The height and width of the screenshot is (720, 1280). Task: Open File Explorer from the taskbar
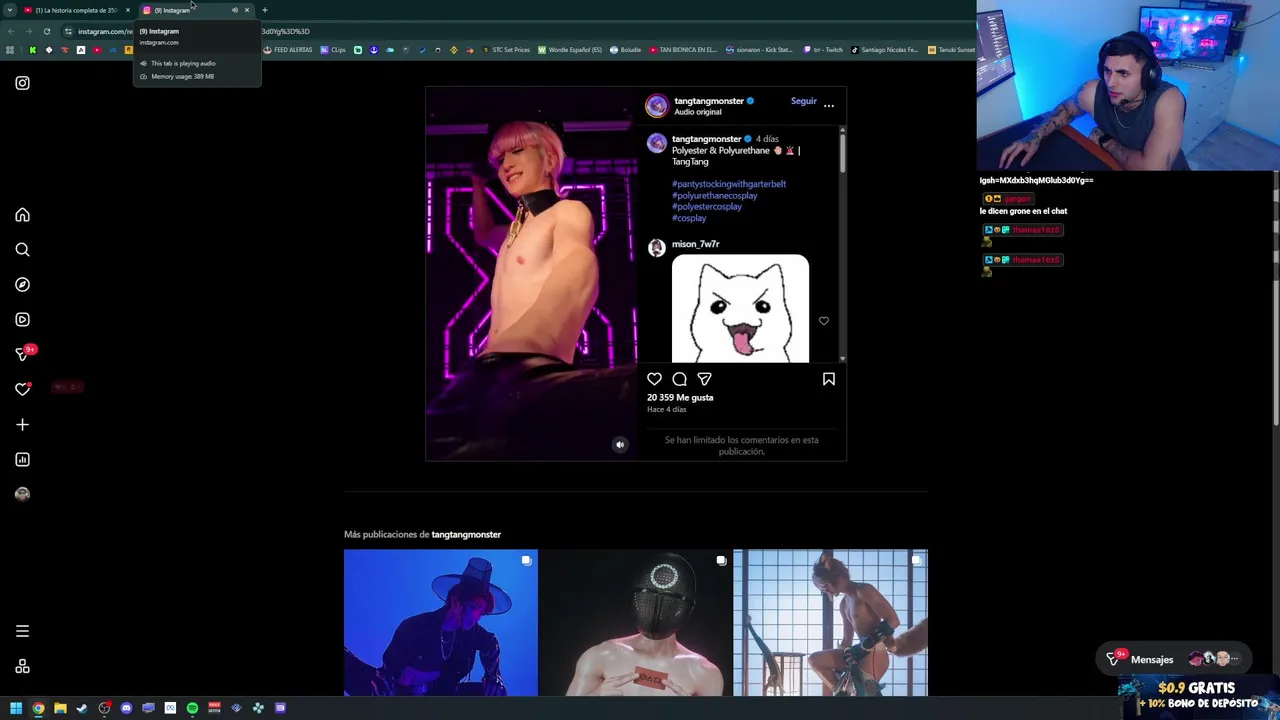pos(60,708)
